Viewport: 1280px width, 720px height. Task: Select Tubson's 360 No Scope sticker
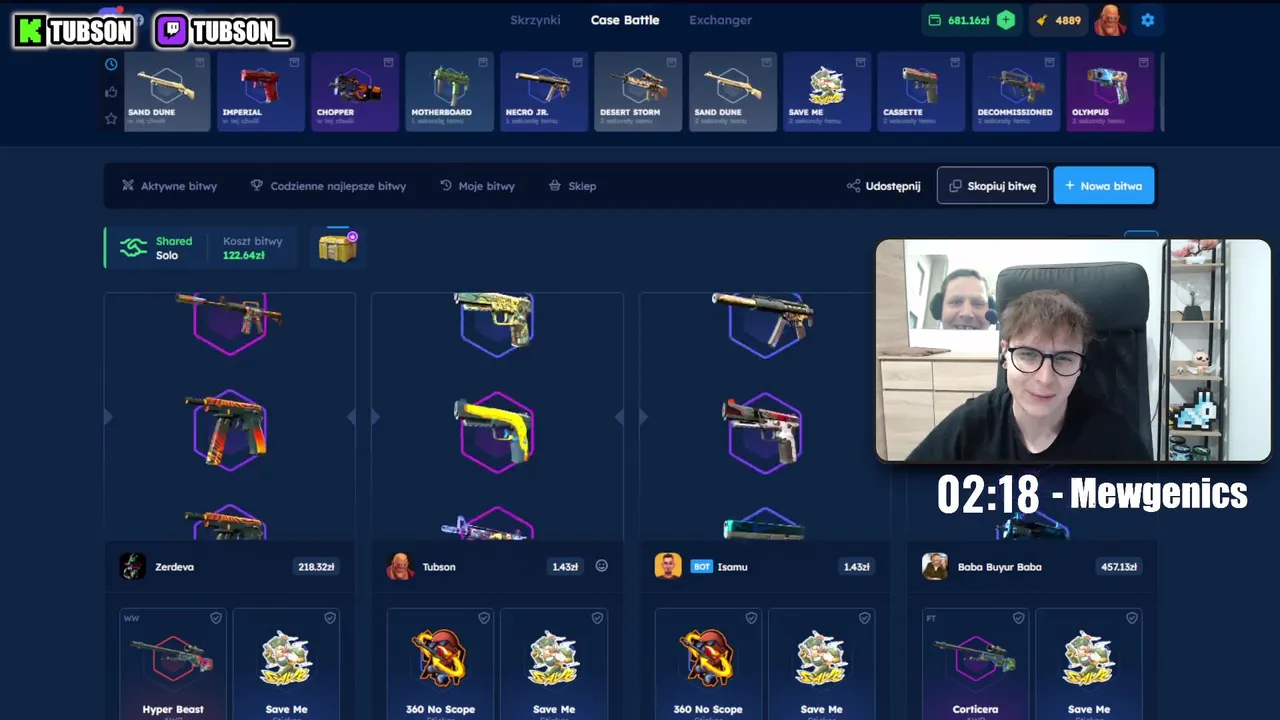[440, 664]
